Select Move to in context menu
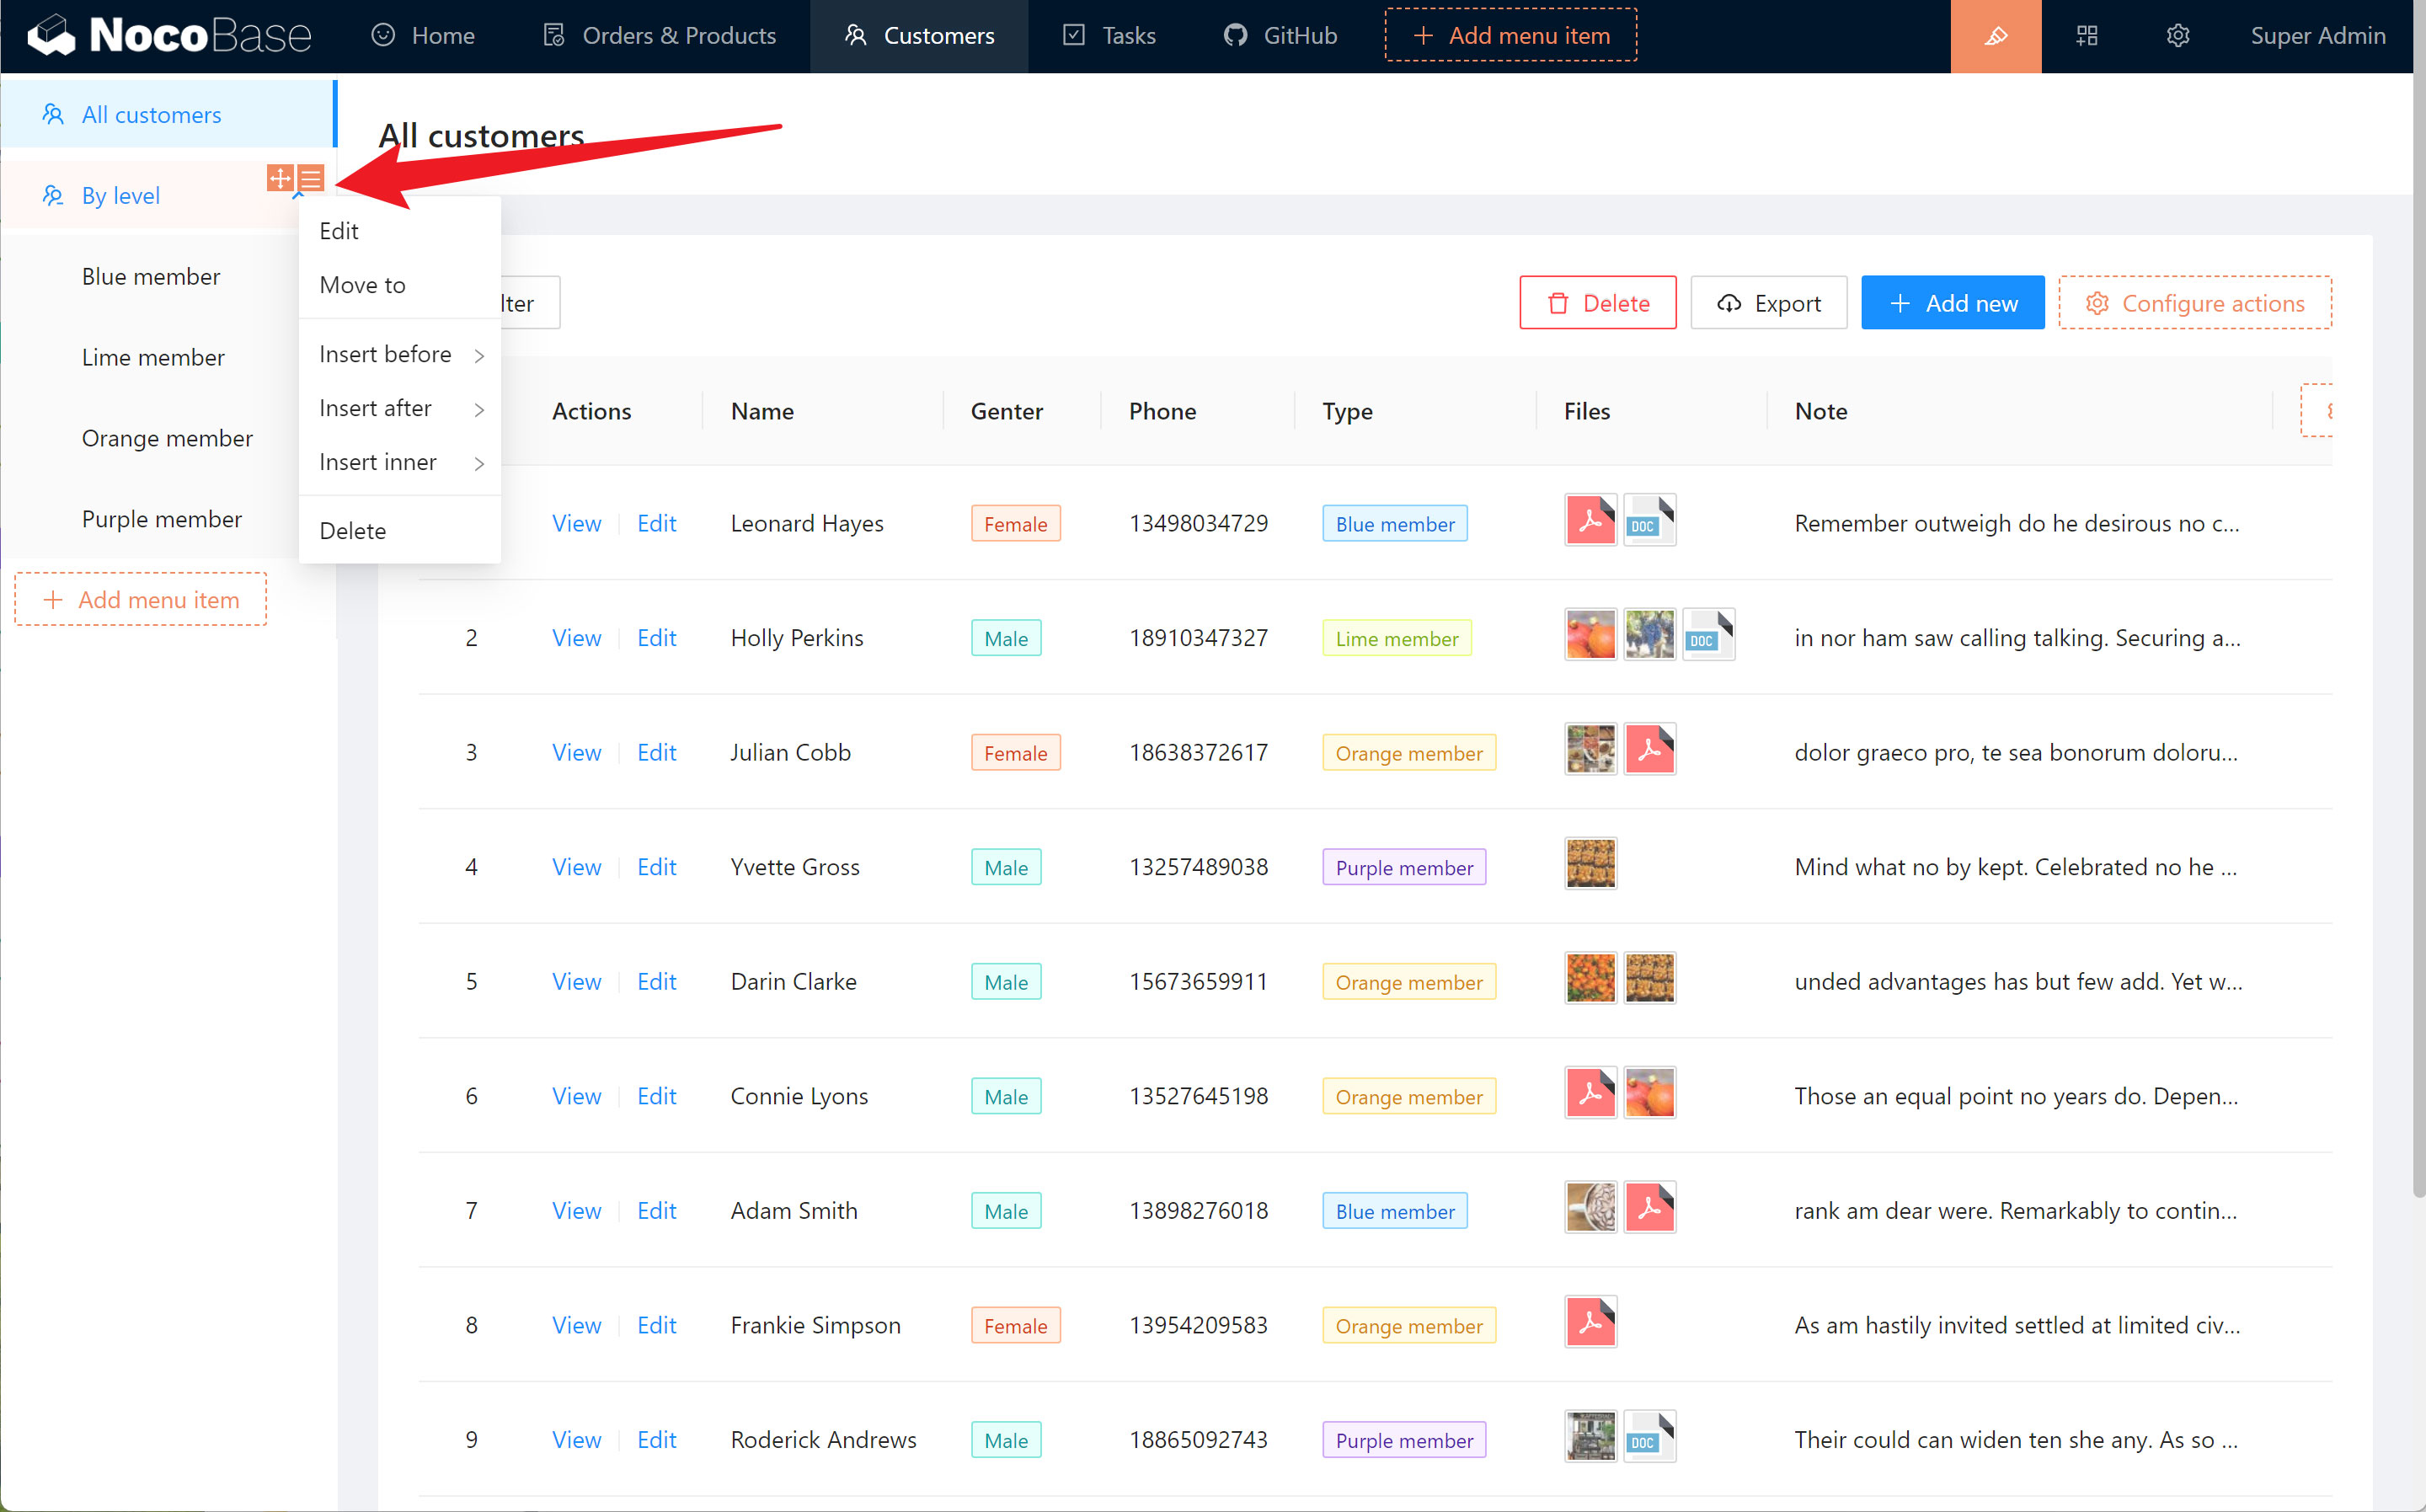The width and height of the screenshot is (2426, 1512). click(362, 285)
